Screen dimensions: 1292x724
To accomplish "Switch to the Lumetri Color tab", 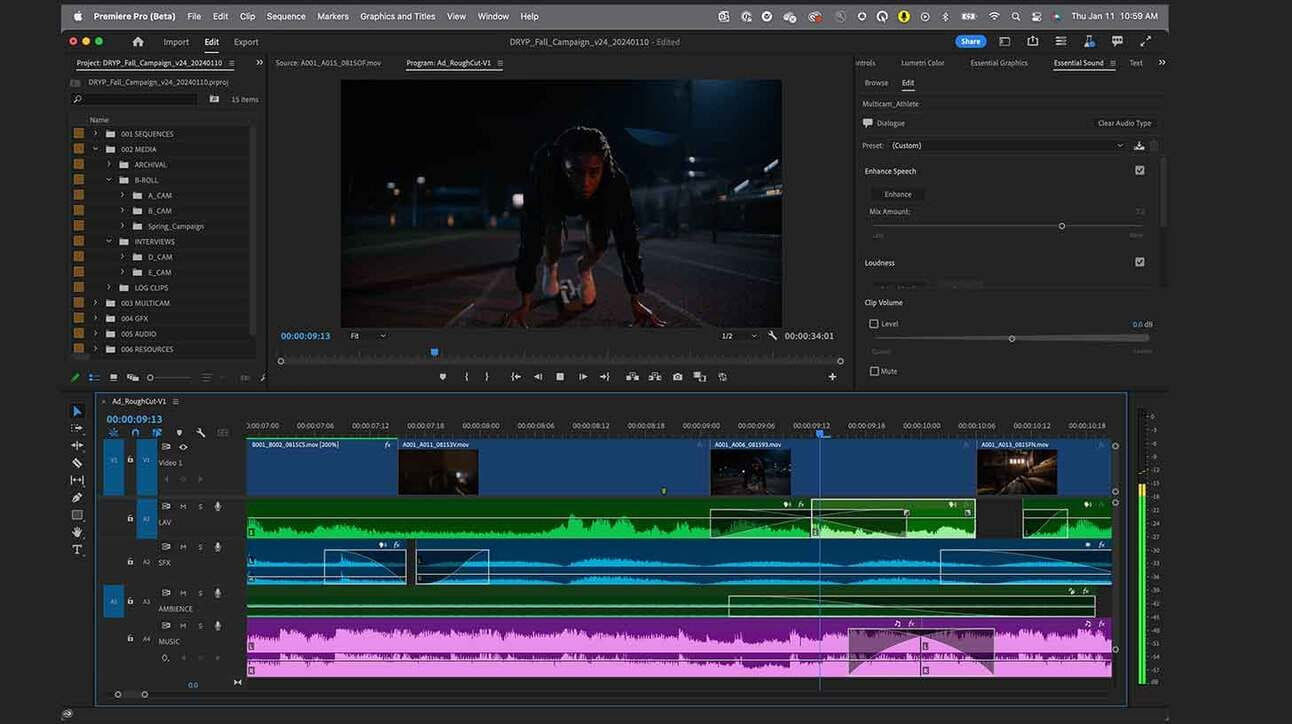I will coord(922,63).
